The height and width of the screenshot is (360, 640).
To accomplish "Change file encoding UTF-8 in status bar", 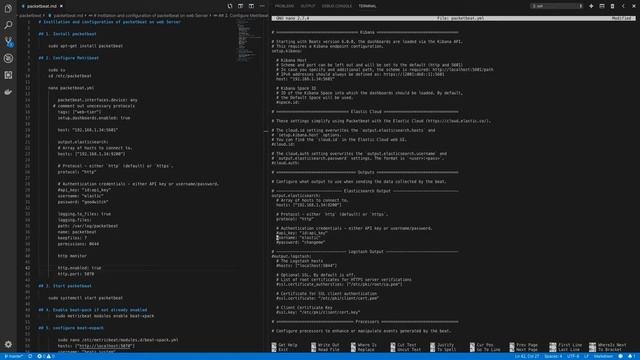I will point(573,356).
